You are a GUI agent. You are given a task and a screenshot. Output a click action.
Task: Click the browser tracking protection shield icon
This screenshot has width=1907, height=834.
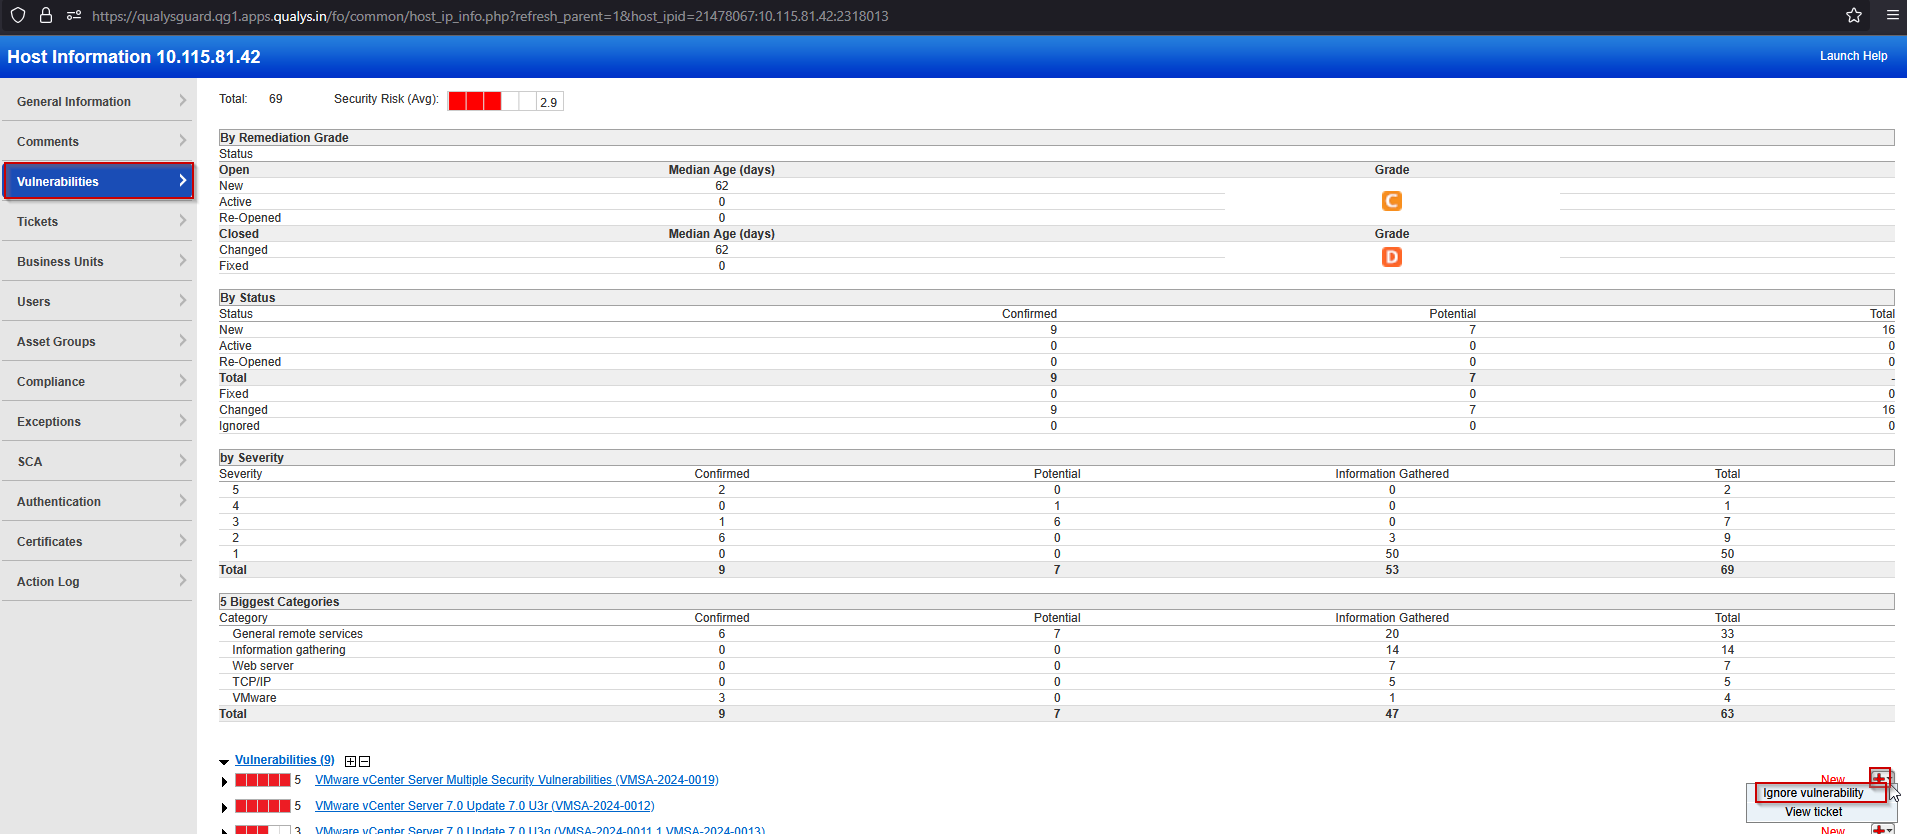[18, 15]
